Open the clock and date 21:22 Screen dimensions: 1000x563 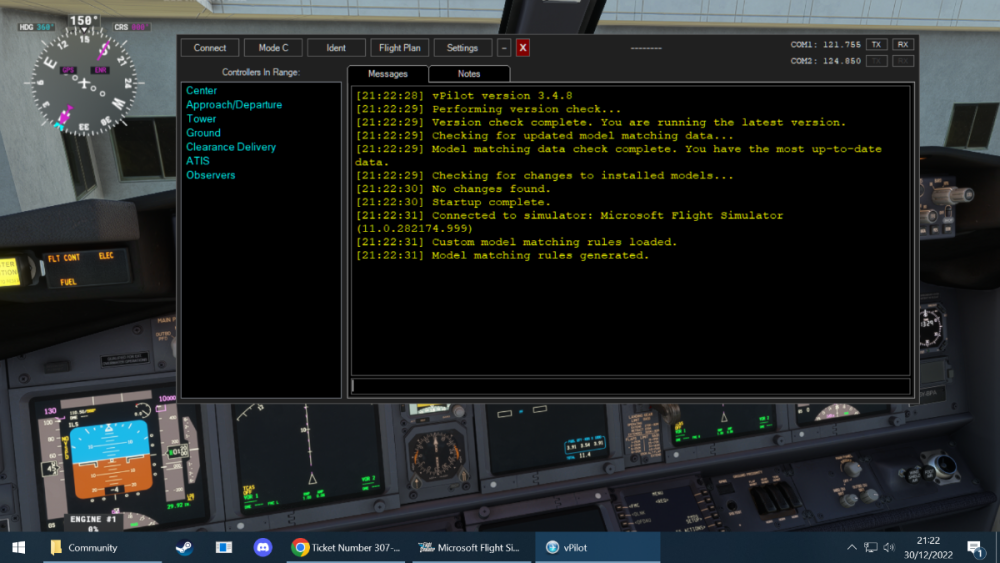[928, 548]
